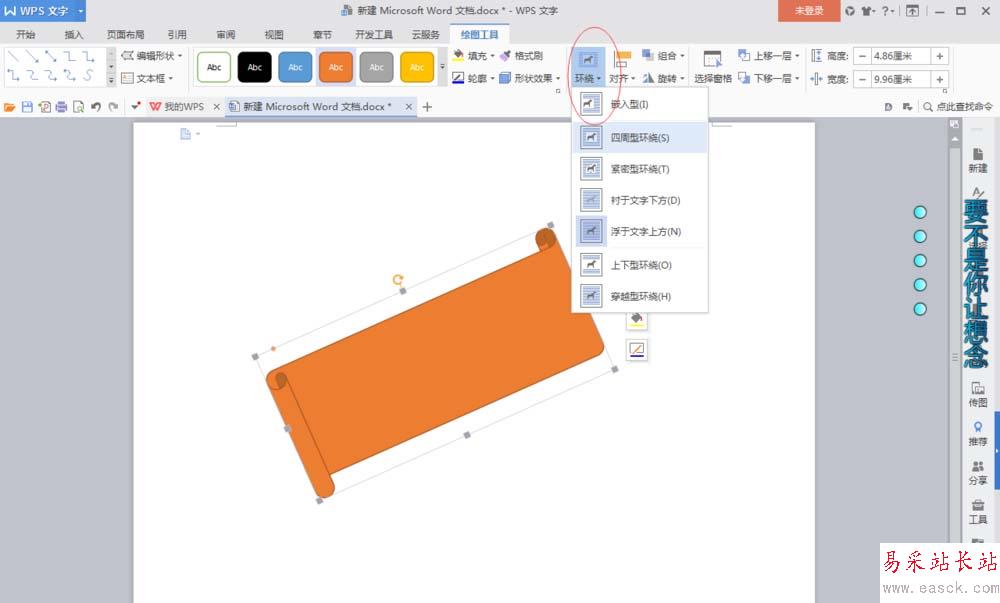This screenshot has height=603, width=1000.
Task: Close the 新建 Microsoft Word 文档.docx tab
Action: [x=409, y=106]
